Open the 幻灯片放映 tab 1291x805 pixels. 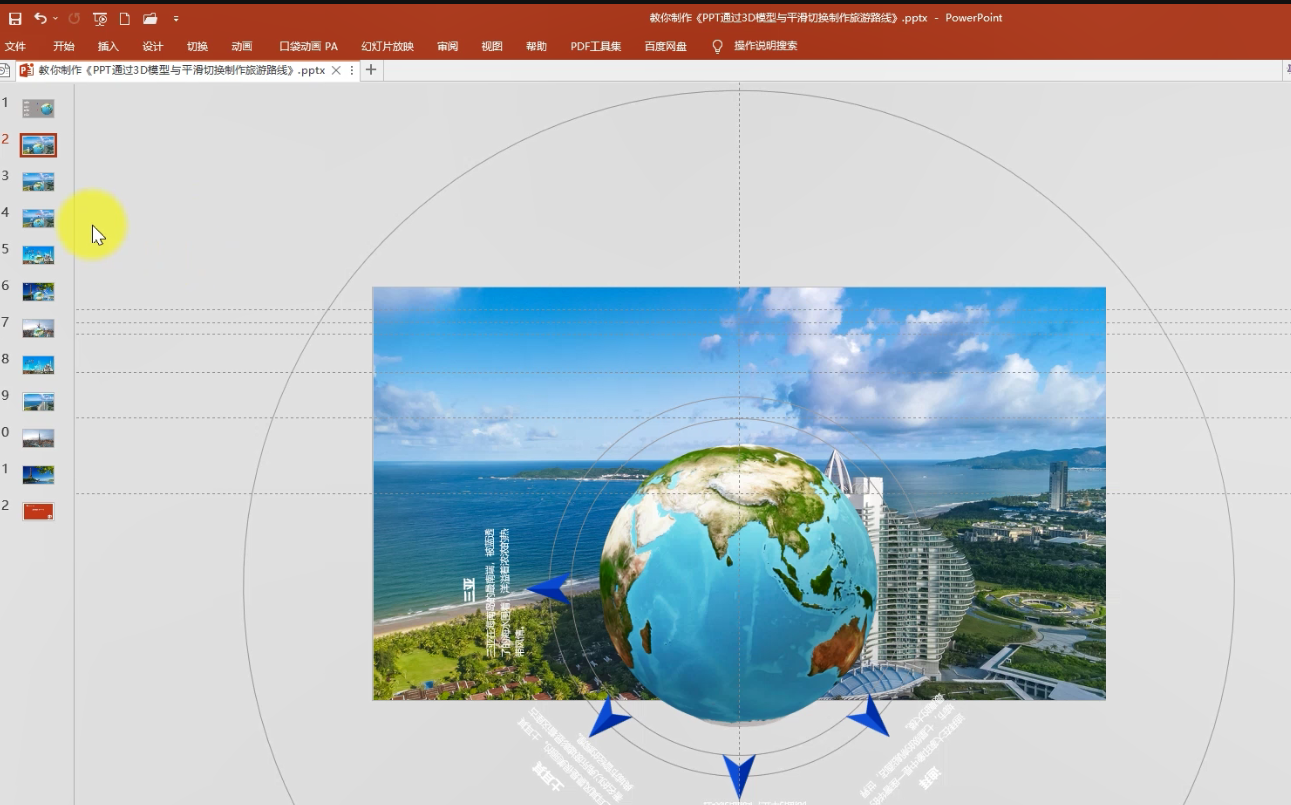tap(387, 46)
